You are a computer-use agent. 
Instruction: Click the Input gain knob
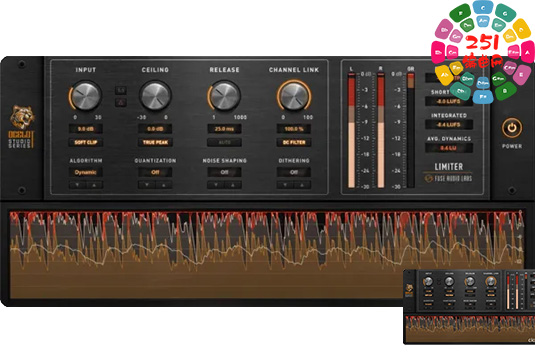86,96
